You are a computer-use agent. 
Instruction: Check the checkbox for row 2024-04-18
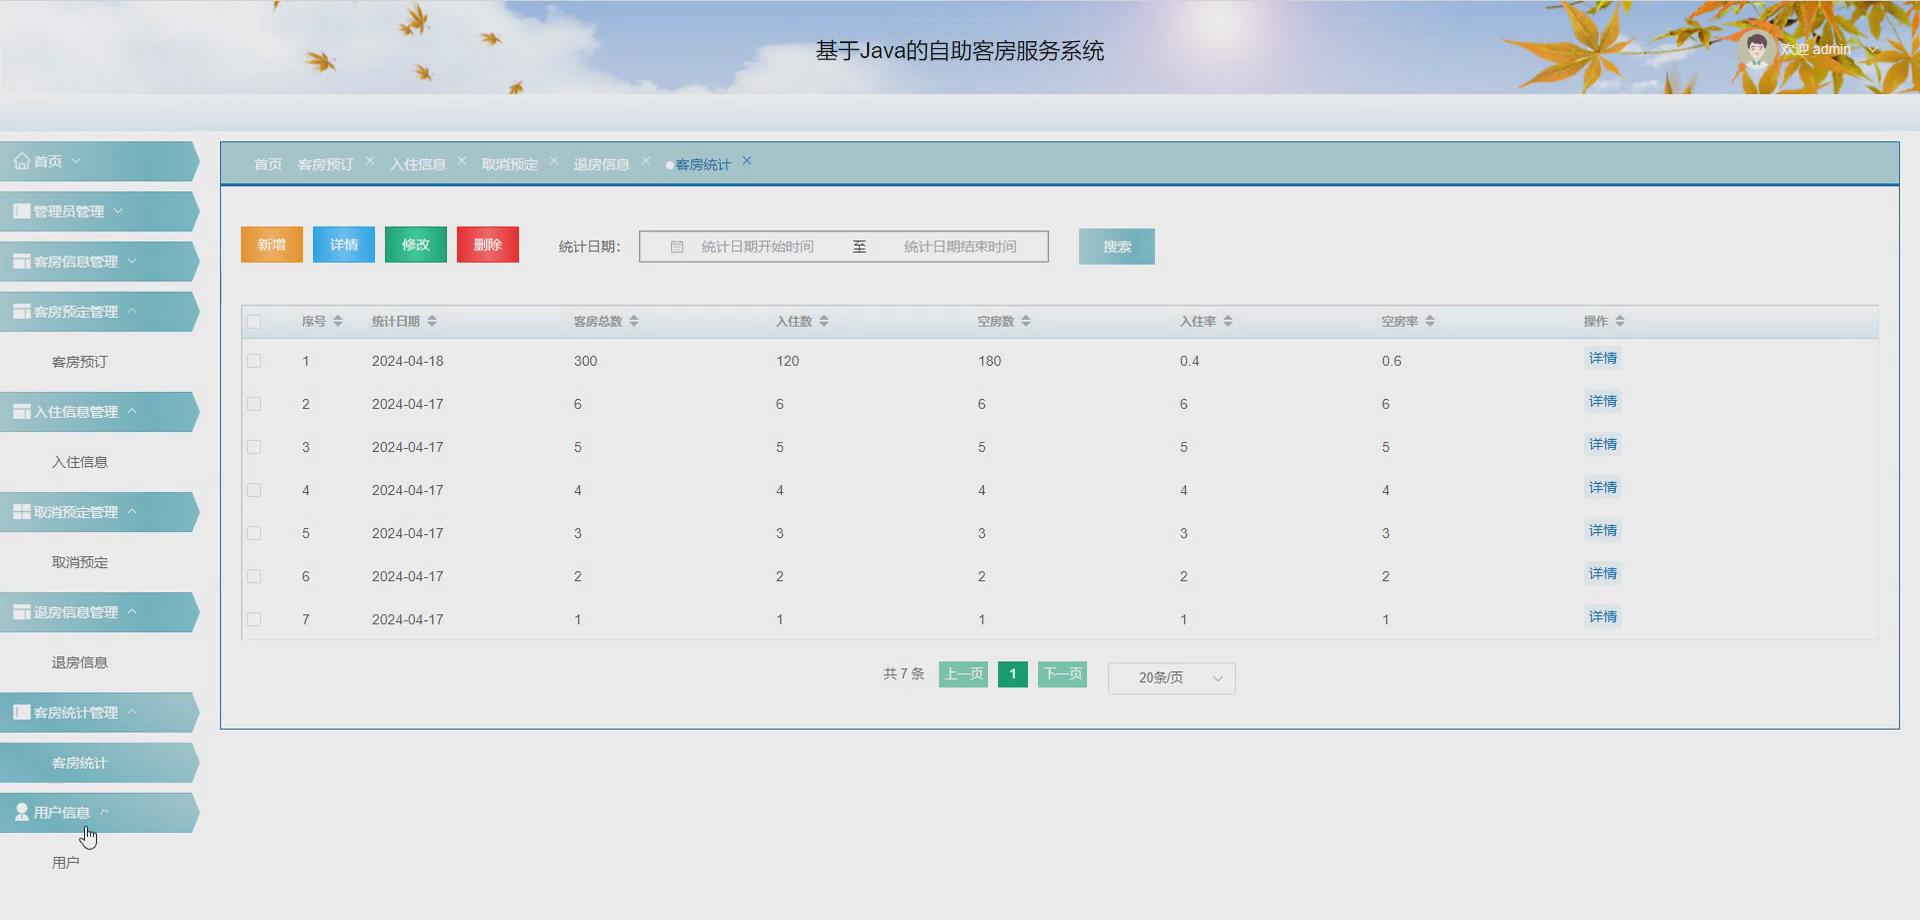(x=255, y=362)
